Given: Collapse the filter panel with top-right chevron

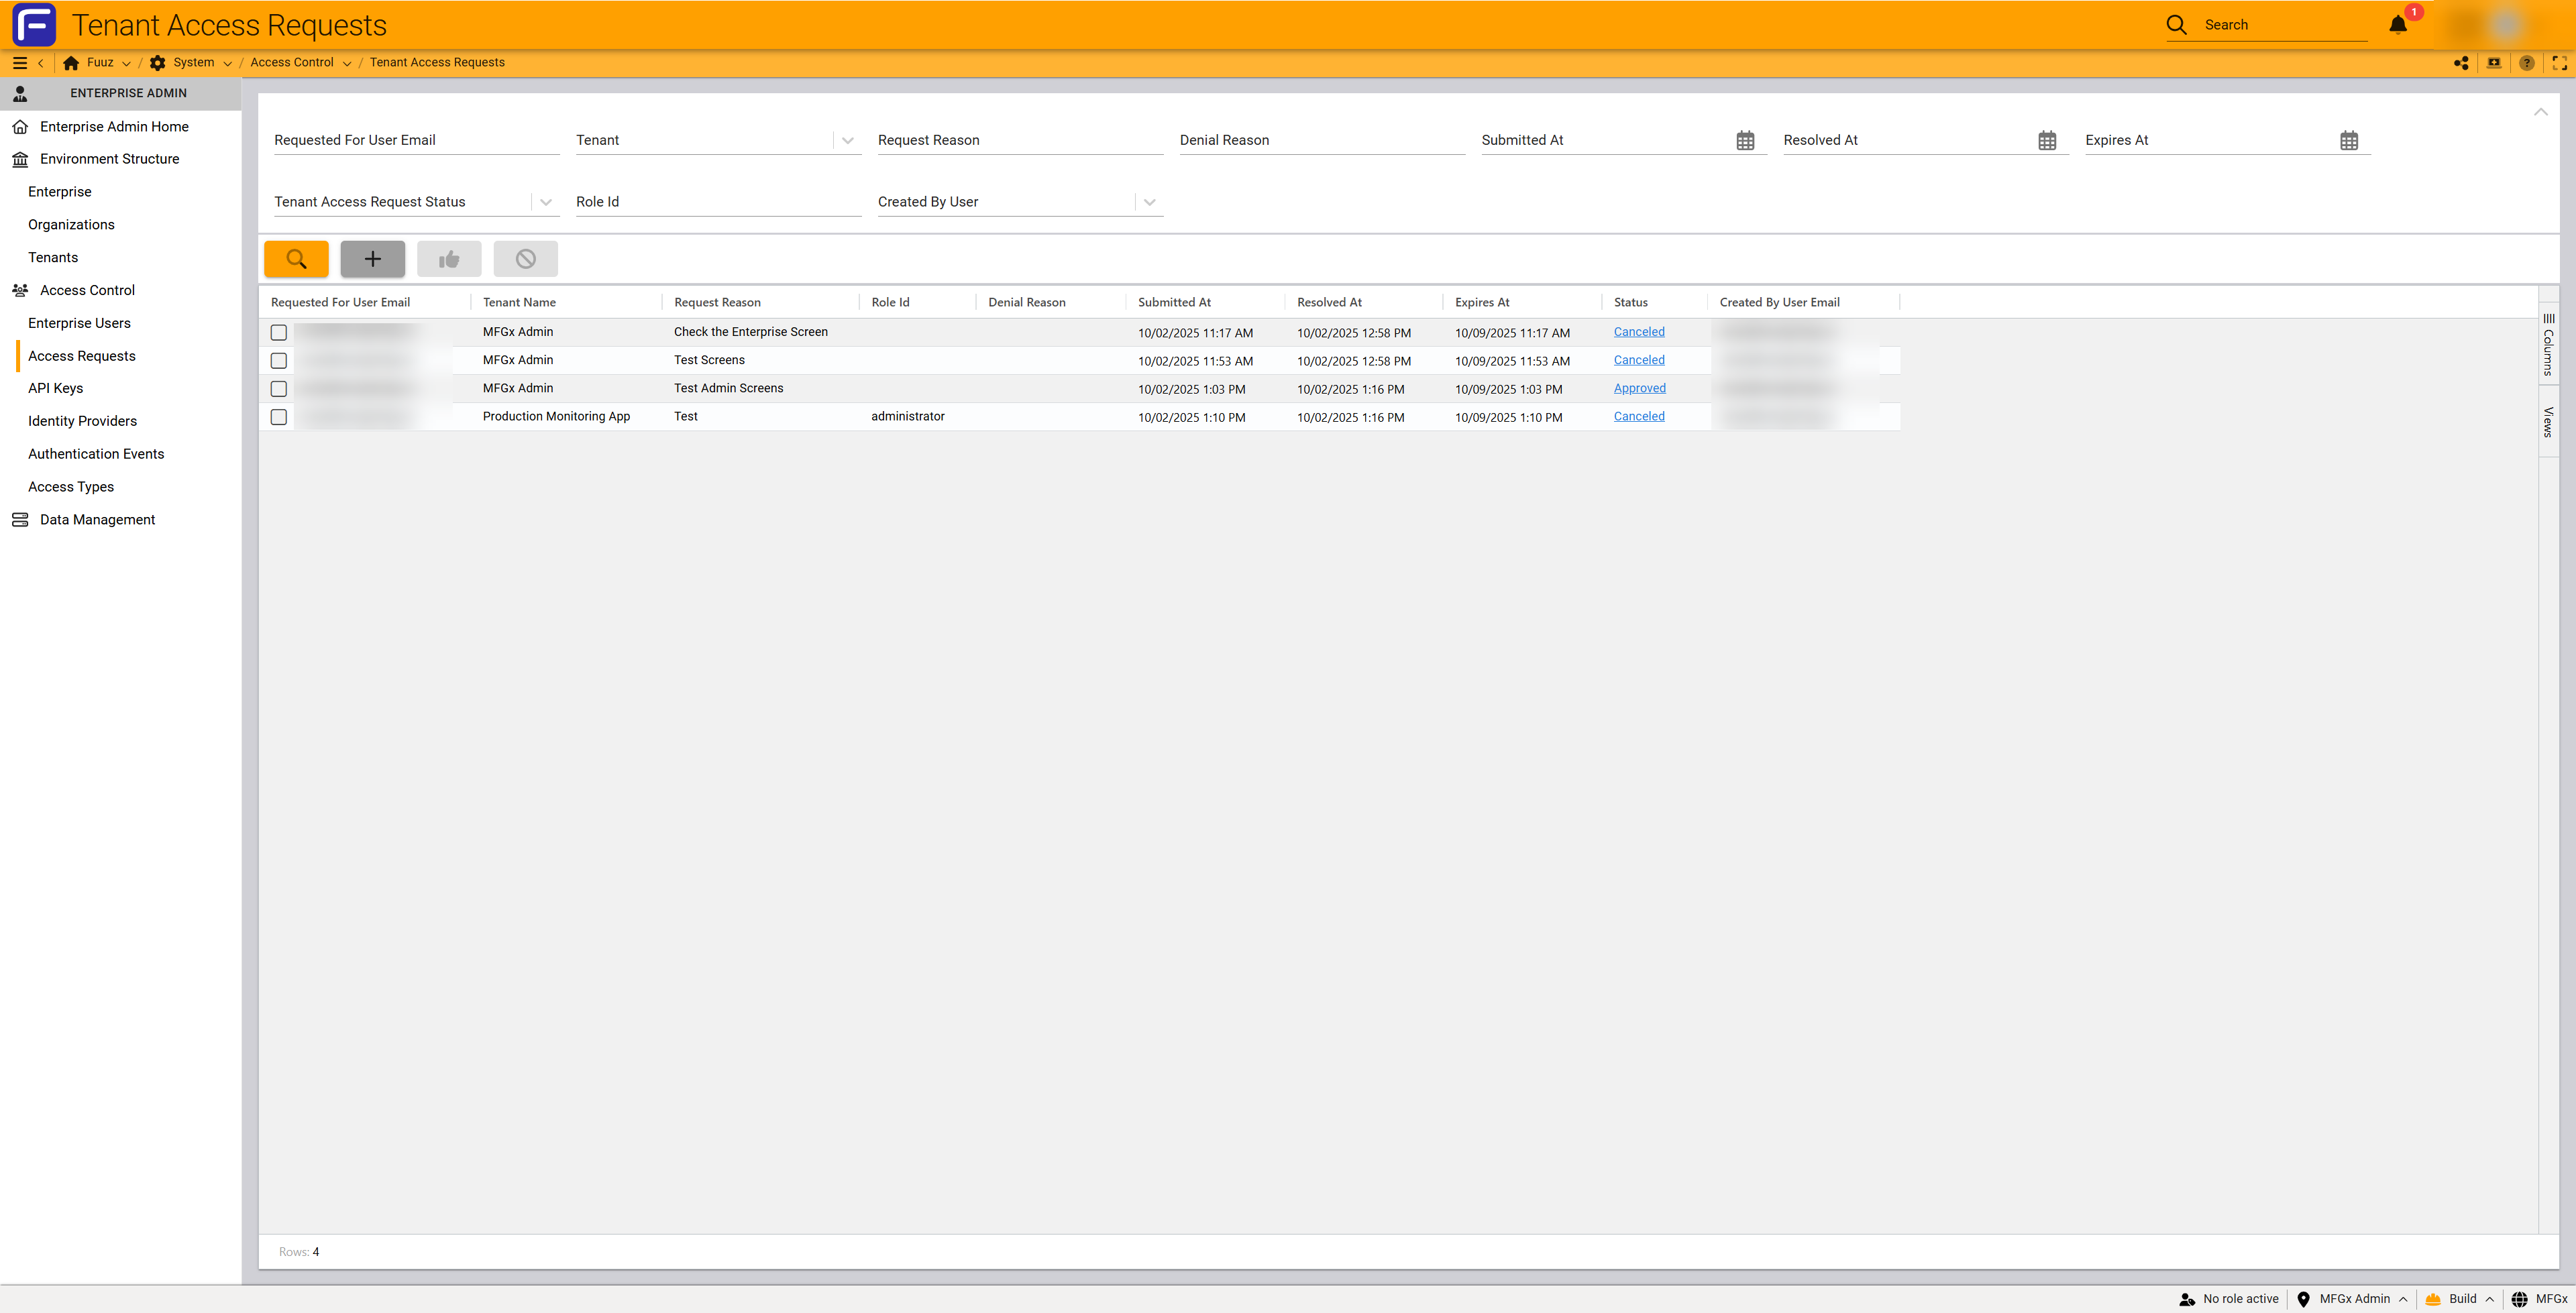Looking at the screenshot, I should (x=2541, y=111).
